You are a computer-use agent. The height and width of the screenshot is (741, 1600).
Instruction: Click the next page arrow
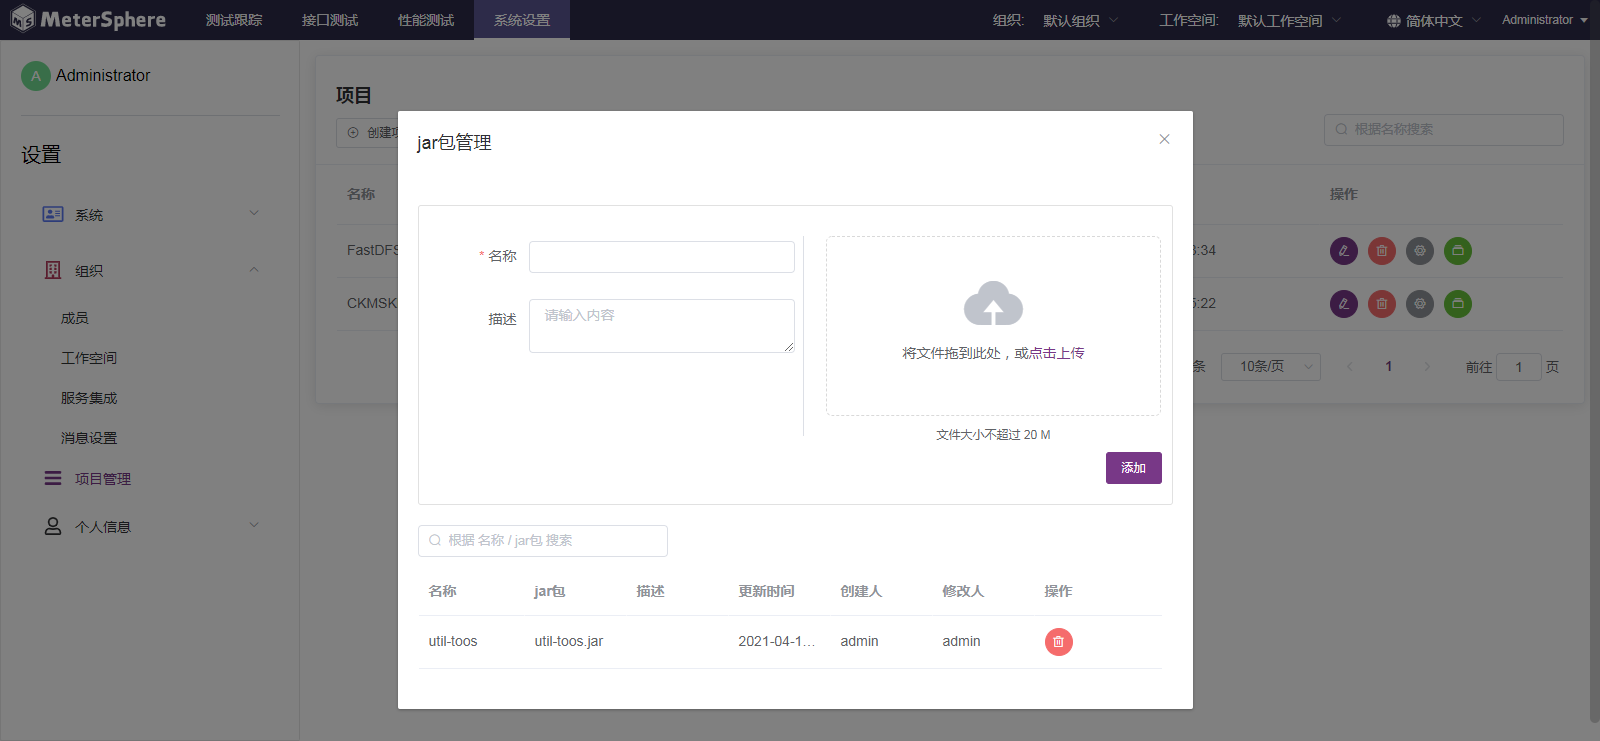[x=1427, y=367]
